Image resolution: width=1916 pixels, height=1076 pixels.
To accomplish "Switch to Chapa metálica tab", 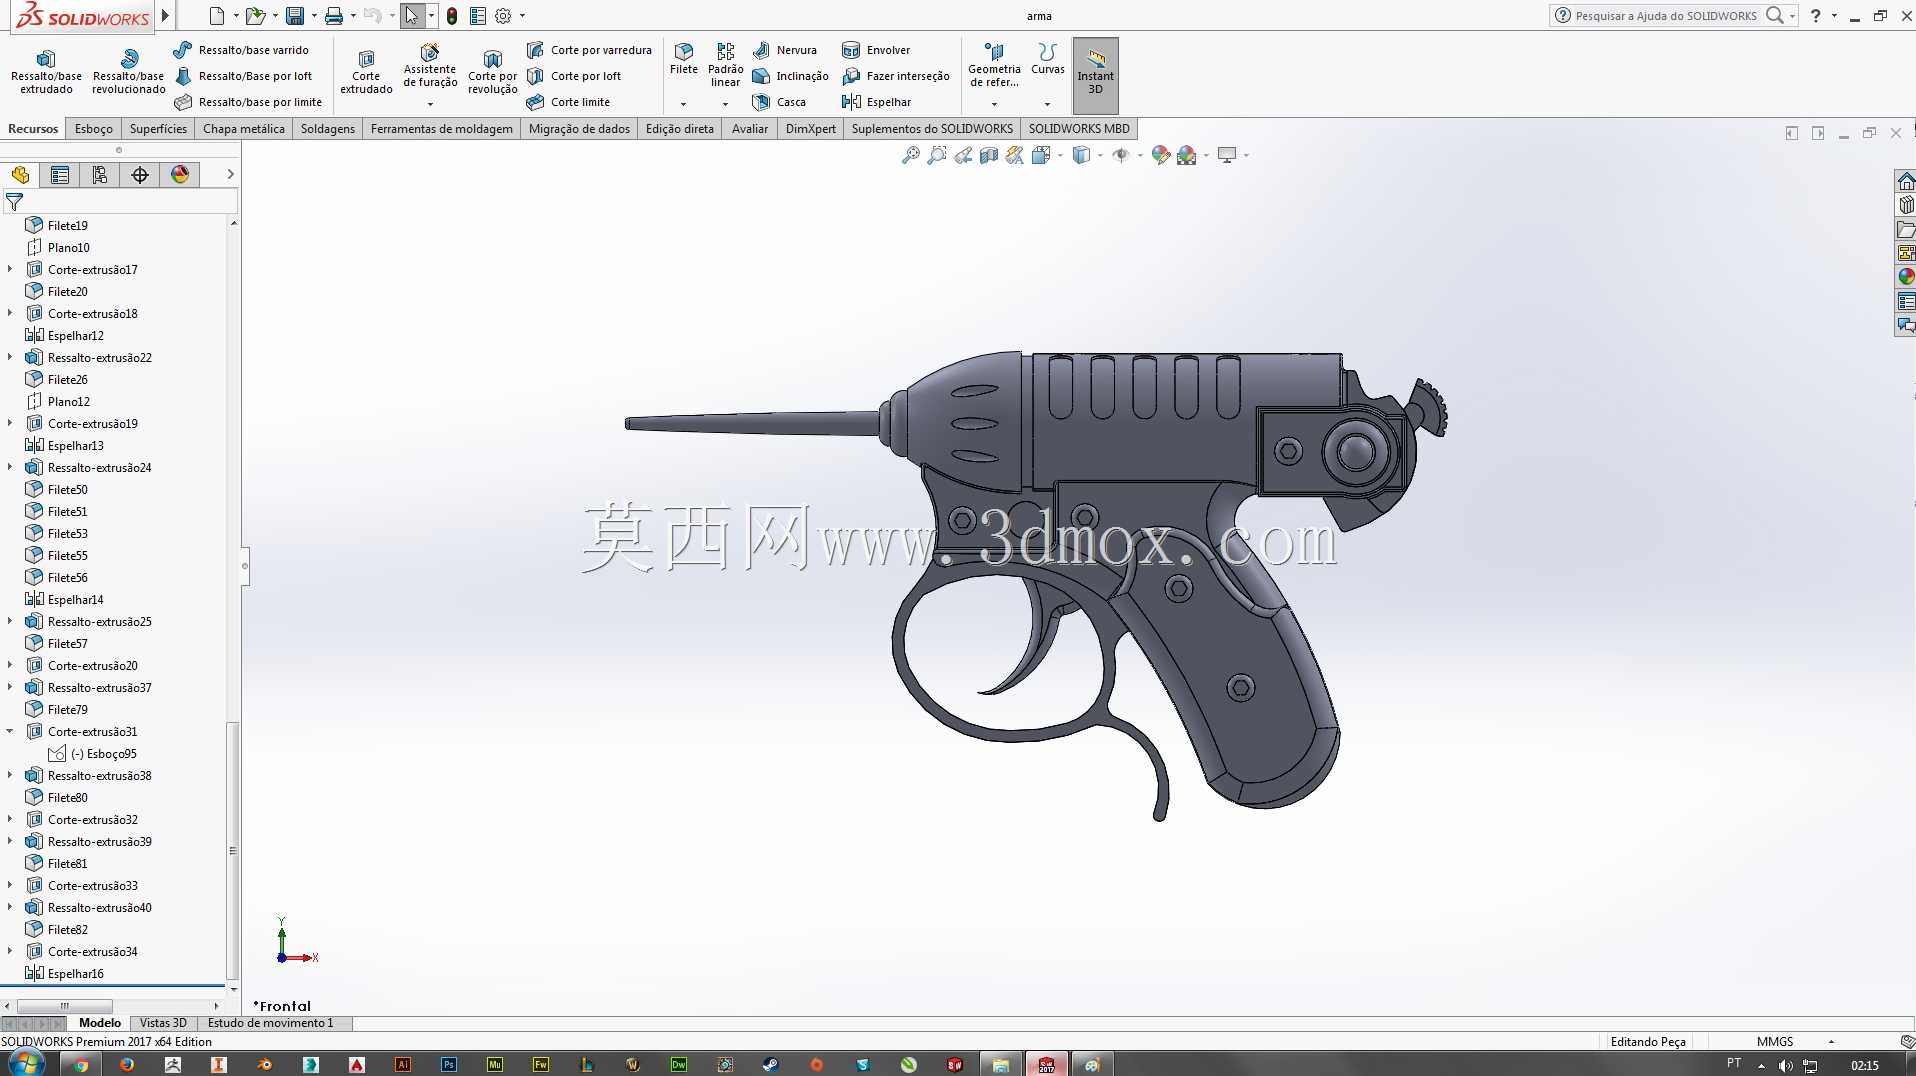I will pyautogui.click(x=244, y=129).
